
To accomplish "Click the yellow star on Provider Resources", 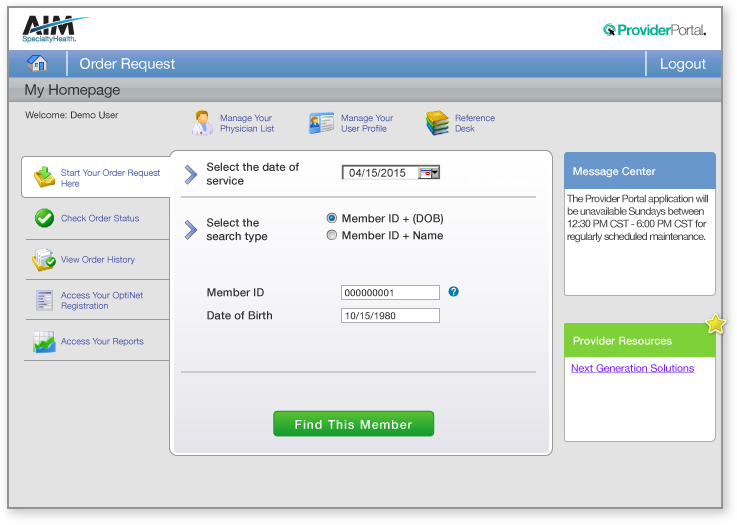I will [715, 324].
